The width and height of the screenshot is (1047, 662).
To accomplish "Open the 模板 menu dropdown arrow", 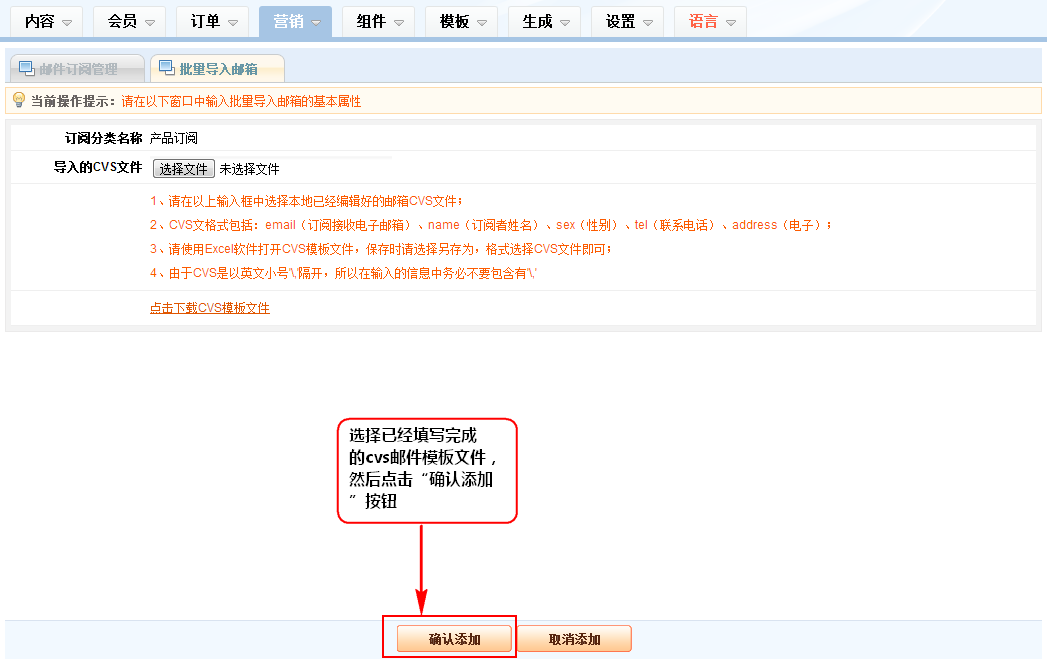I will point(481,23).
